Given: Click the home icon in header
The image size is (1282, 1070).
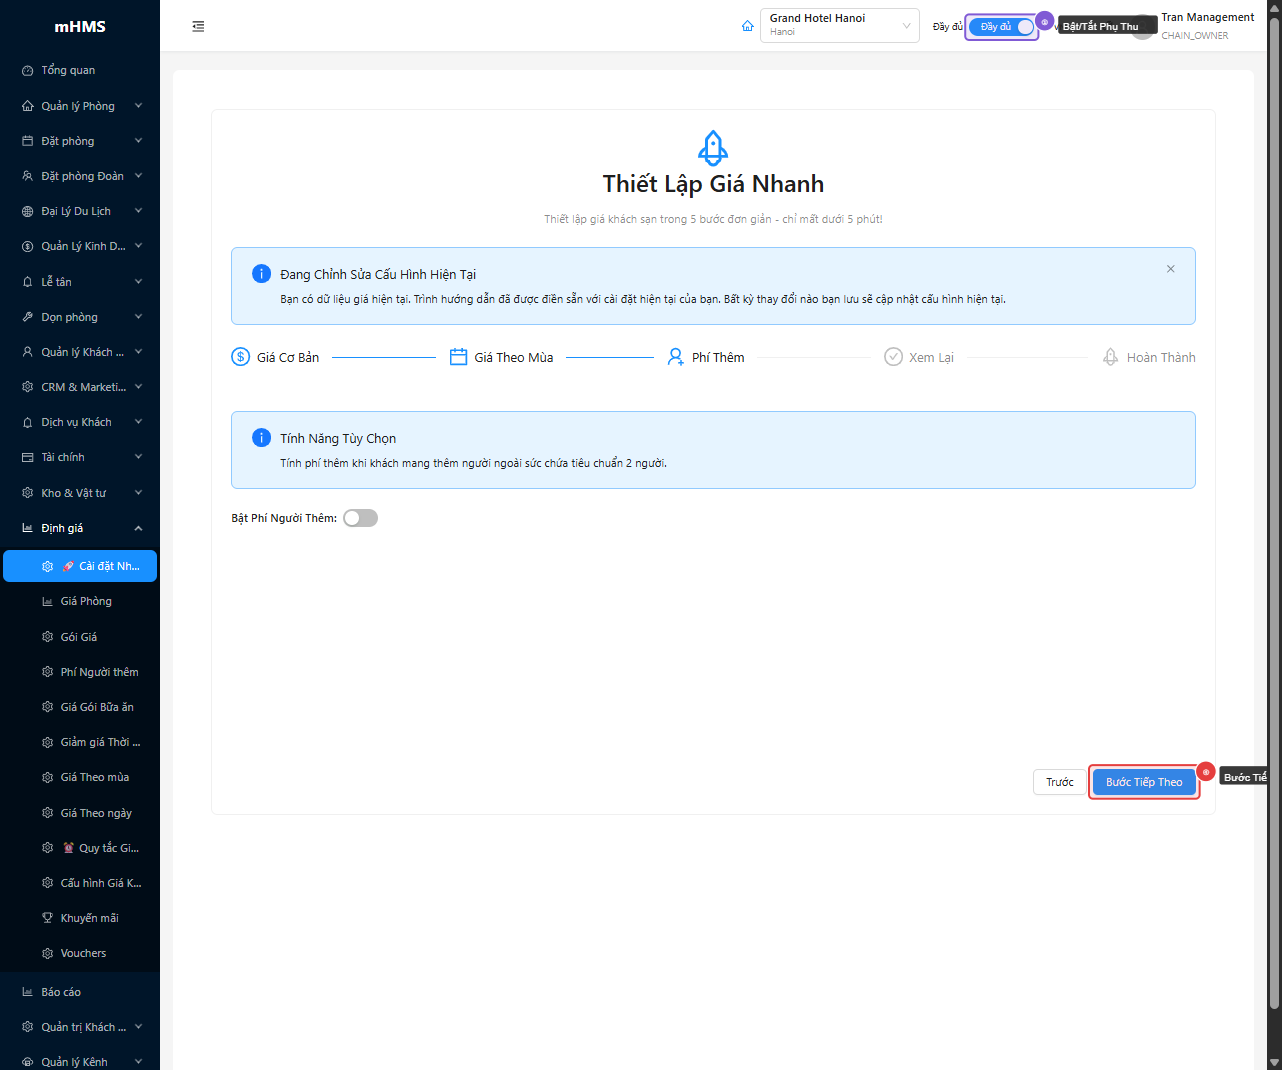Looking at the screenshot, I should coord(747,26).
